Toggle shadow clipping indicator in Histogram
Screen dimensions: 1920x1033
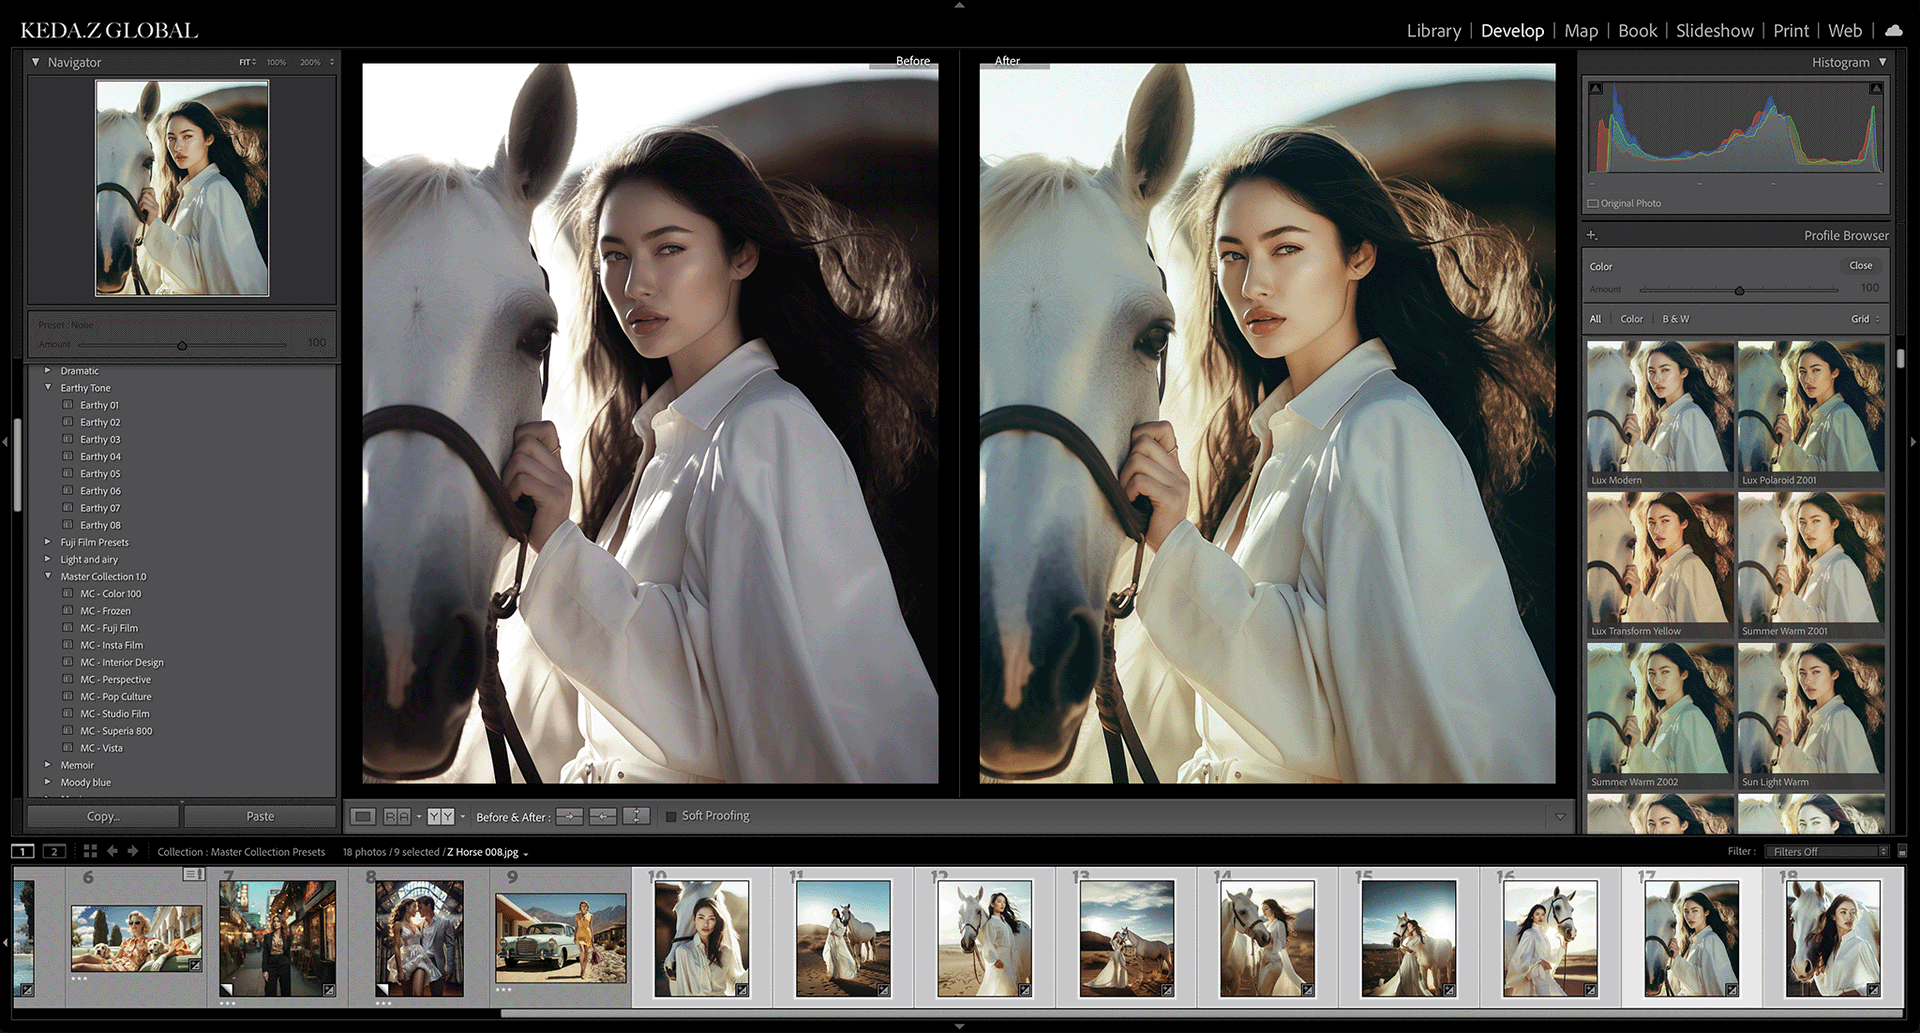(x=1596, y=89)
